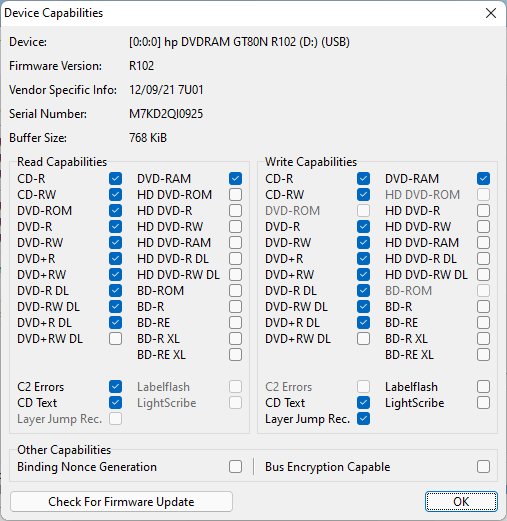Toggle Read BD-R checkbox
This screenshot has width=507, height=521.
click(x=235, y=306)
